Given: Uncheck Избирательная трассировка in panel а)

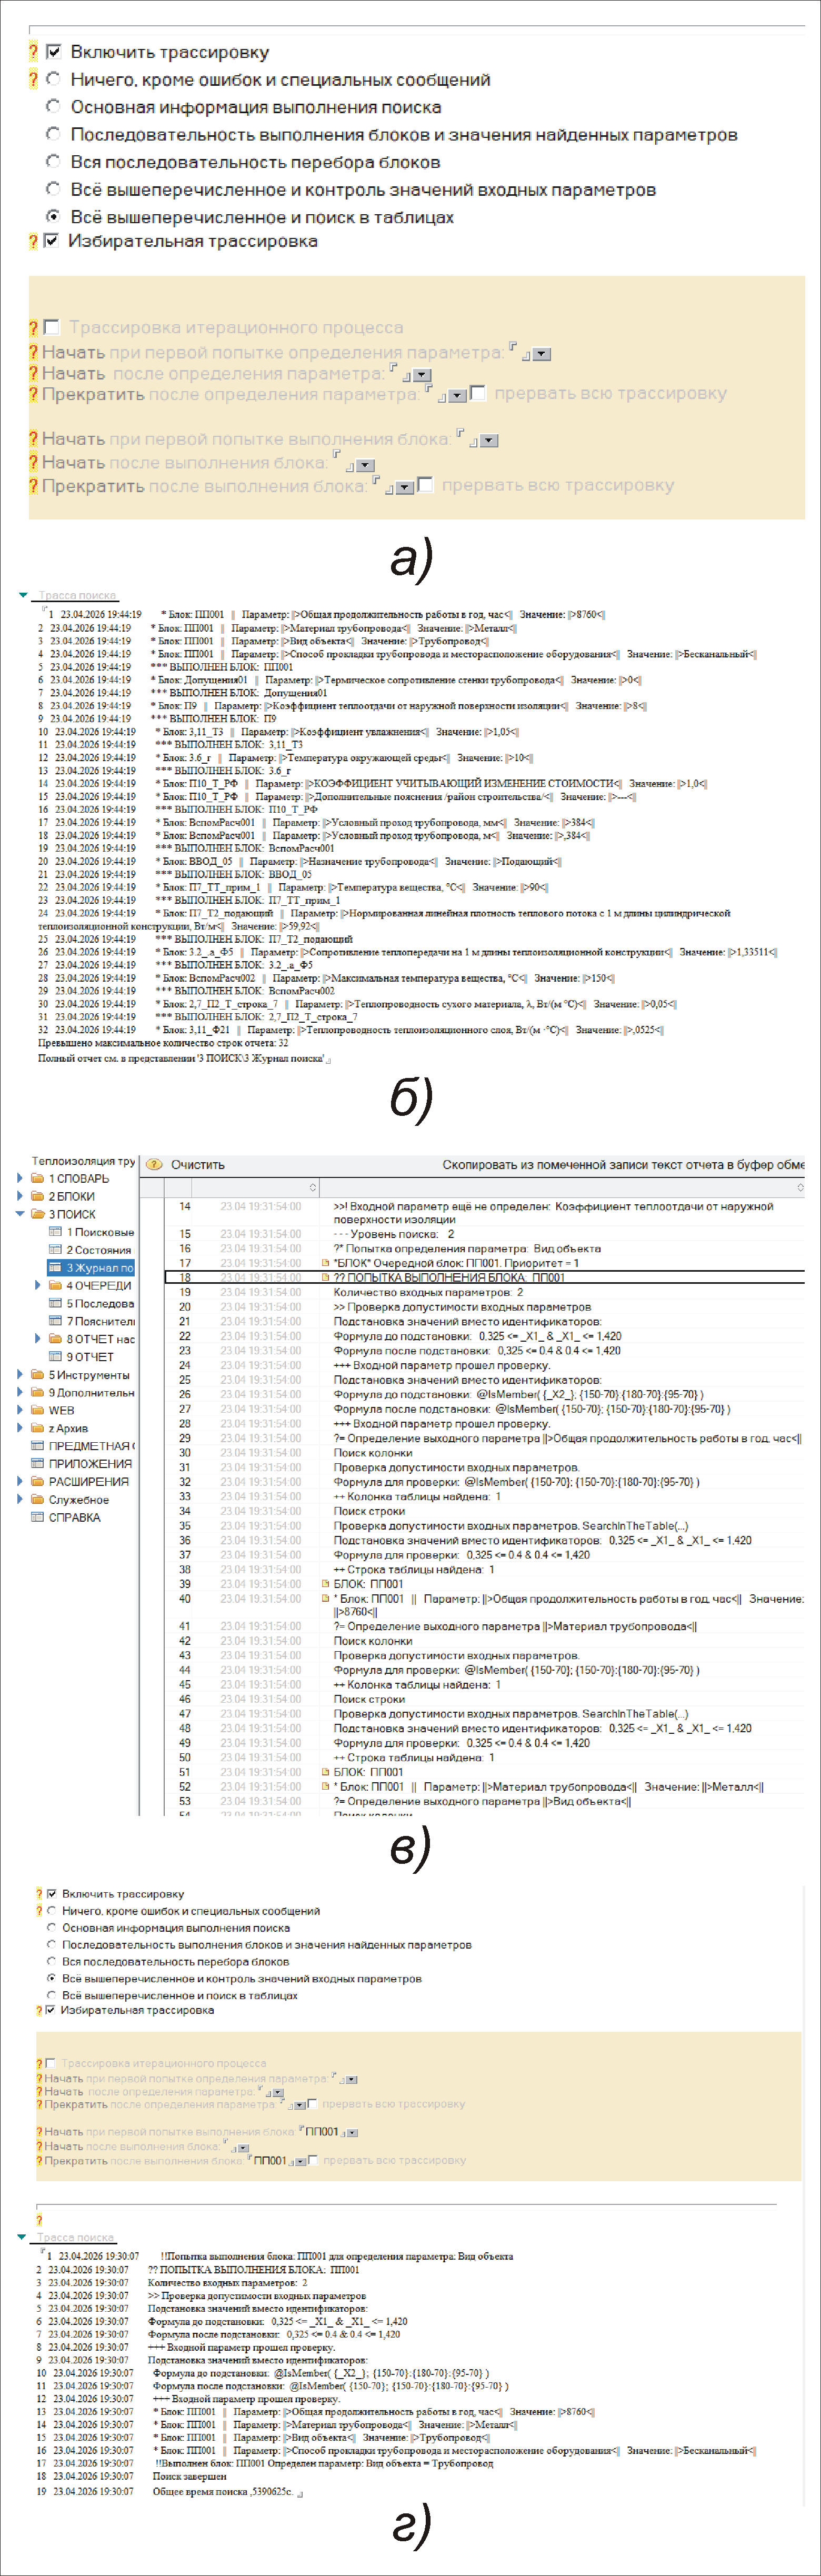Looking at the screenshot, I should [x=51, y=241].
